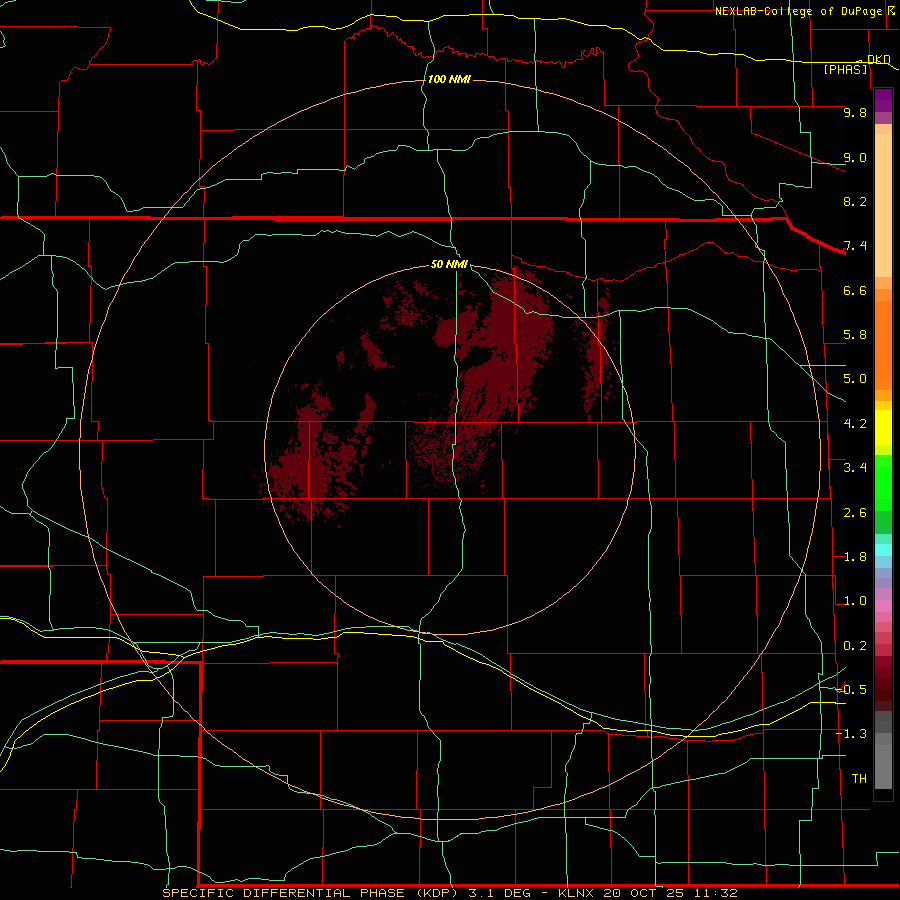Click the -1.3 scale label

click(851, 734)
